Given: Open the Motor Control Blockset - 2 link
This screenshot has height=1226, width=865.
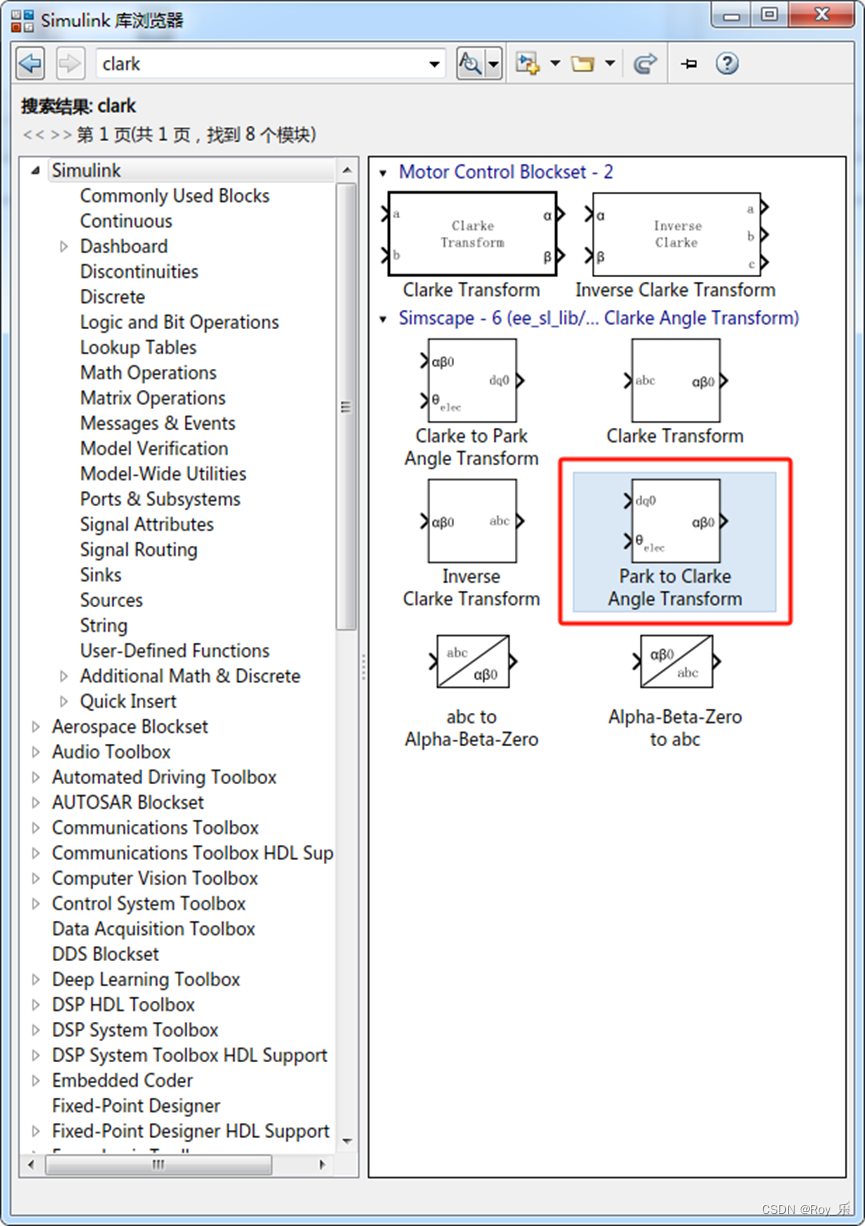Looking at the screenshot, I should click(506, 172).
